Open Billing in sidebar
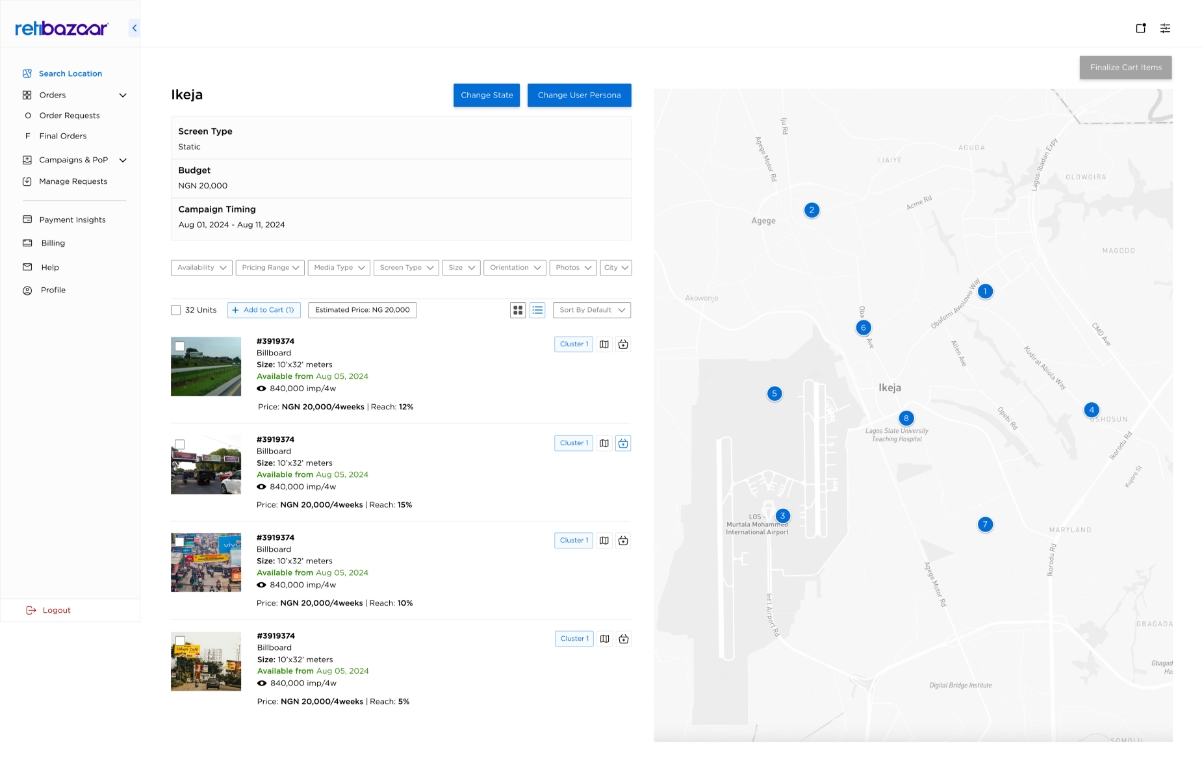 pyautogui.click(x=52, y=243)
